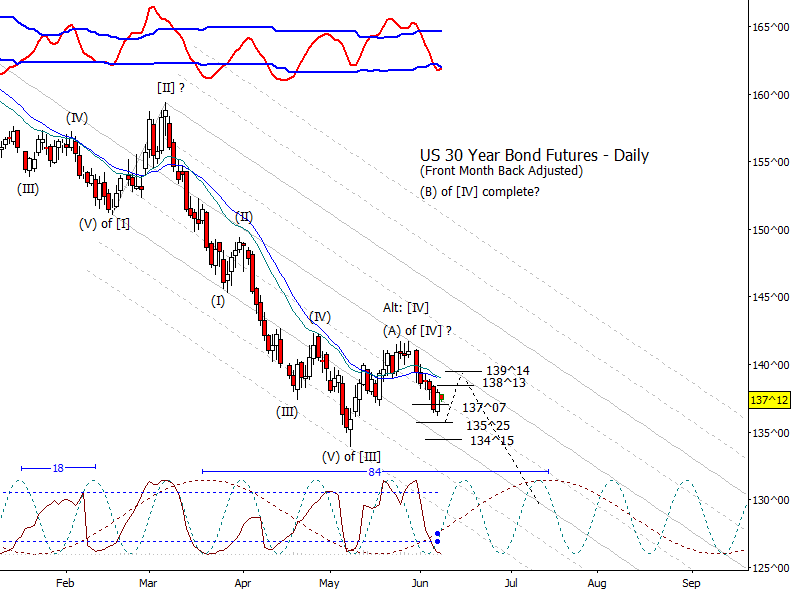
Task: Click the 137^07 price level label
Action: [x=484, y=408]
